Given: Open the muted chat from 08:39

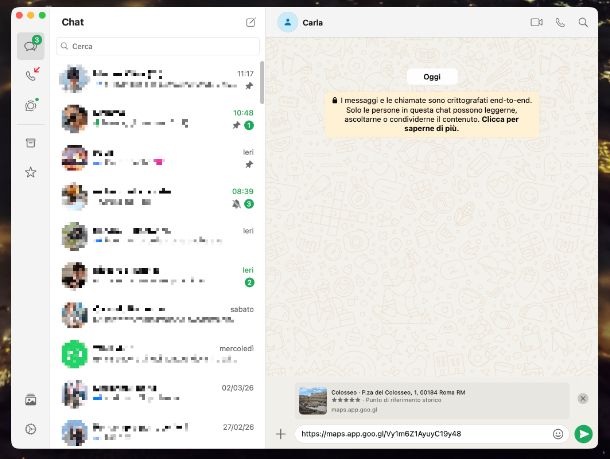Looking at the screenshot, I should tap(158, 197).
